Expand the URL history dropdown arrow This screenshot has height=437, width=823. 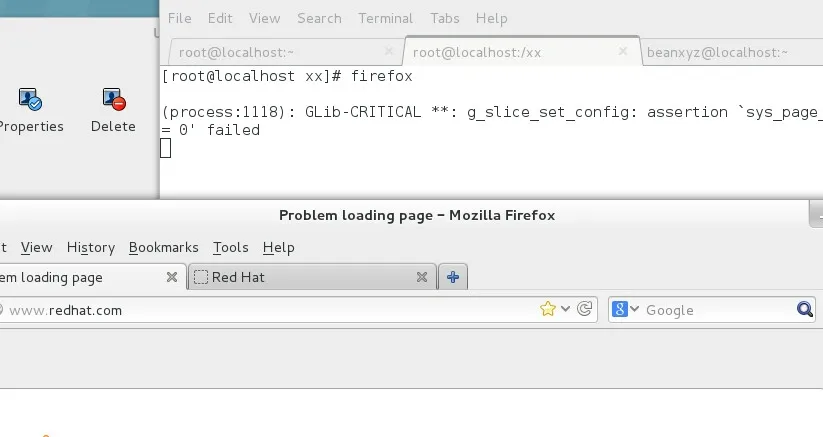[x=566, y=309]
